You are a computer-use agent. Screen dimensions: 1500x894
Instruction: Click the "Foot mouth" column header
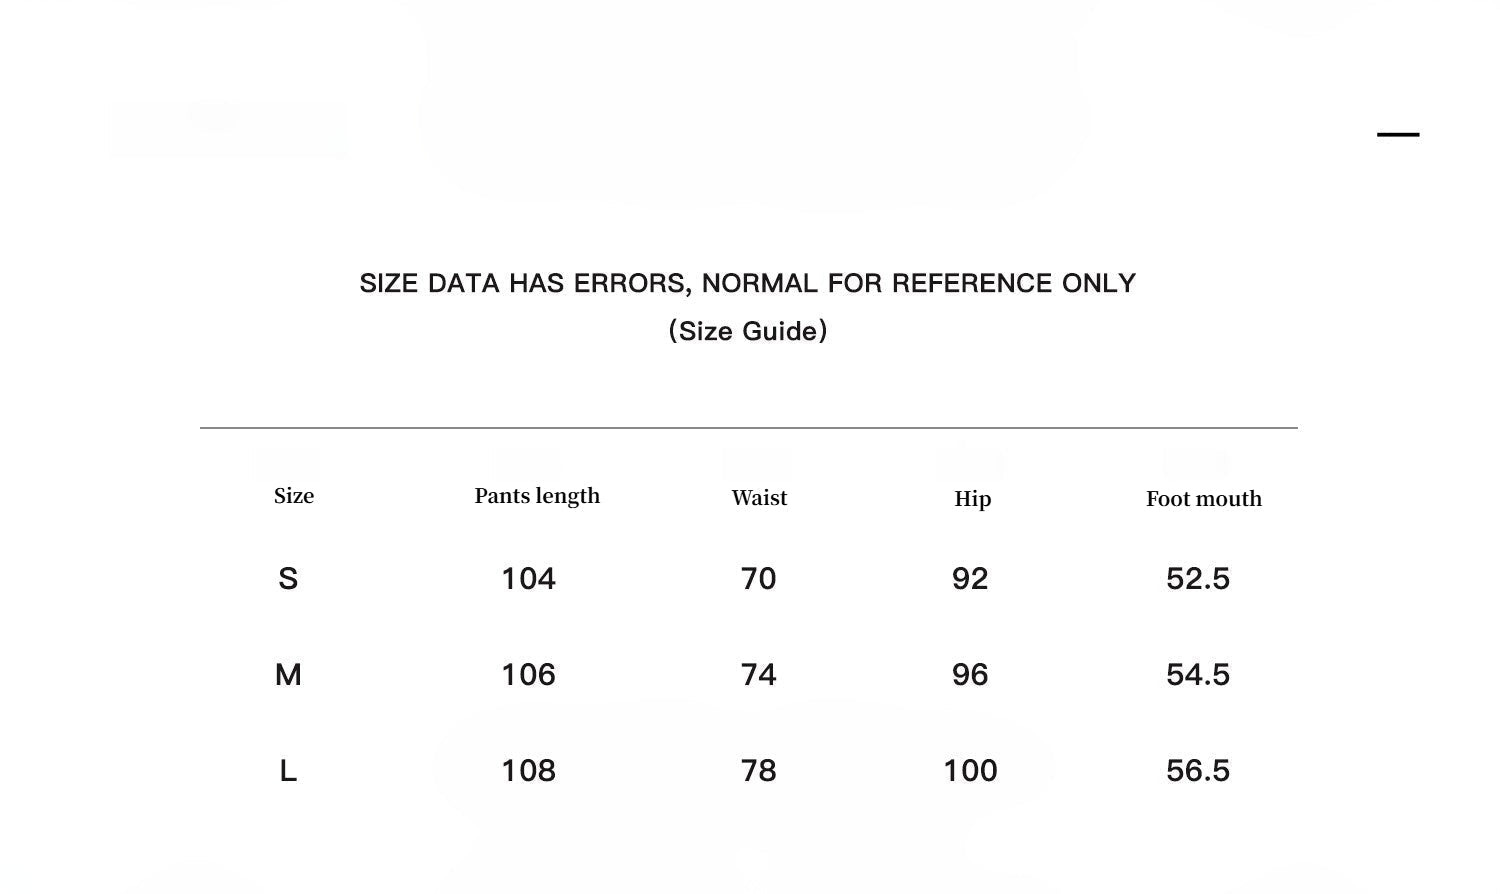pos(1203,499)
